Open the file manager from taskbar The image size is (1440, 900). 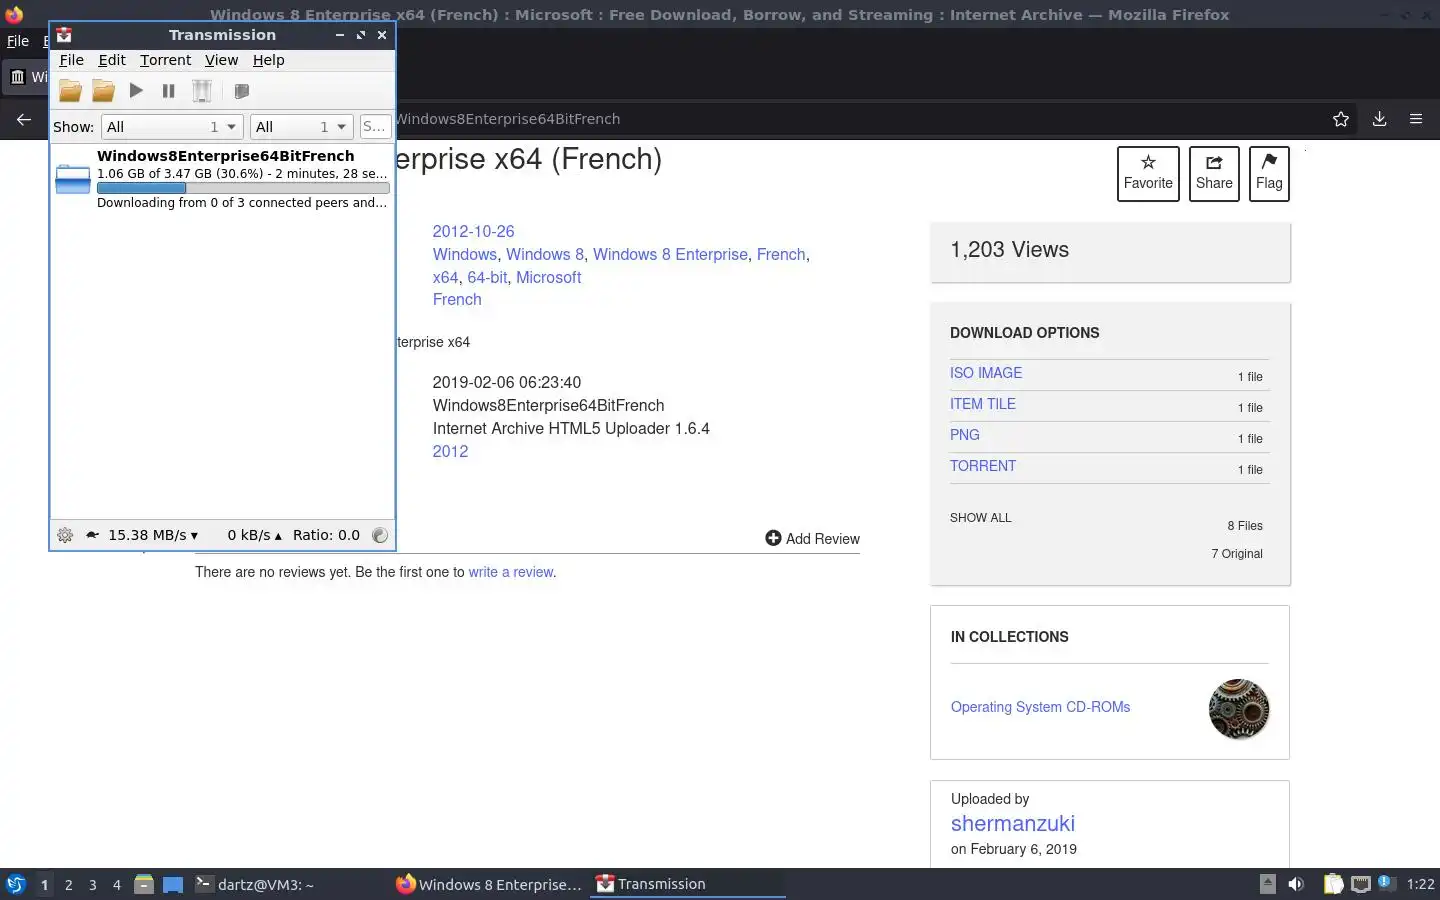coord(144,884)
